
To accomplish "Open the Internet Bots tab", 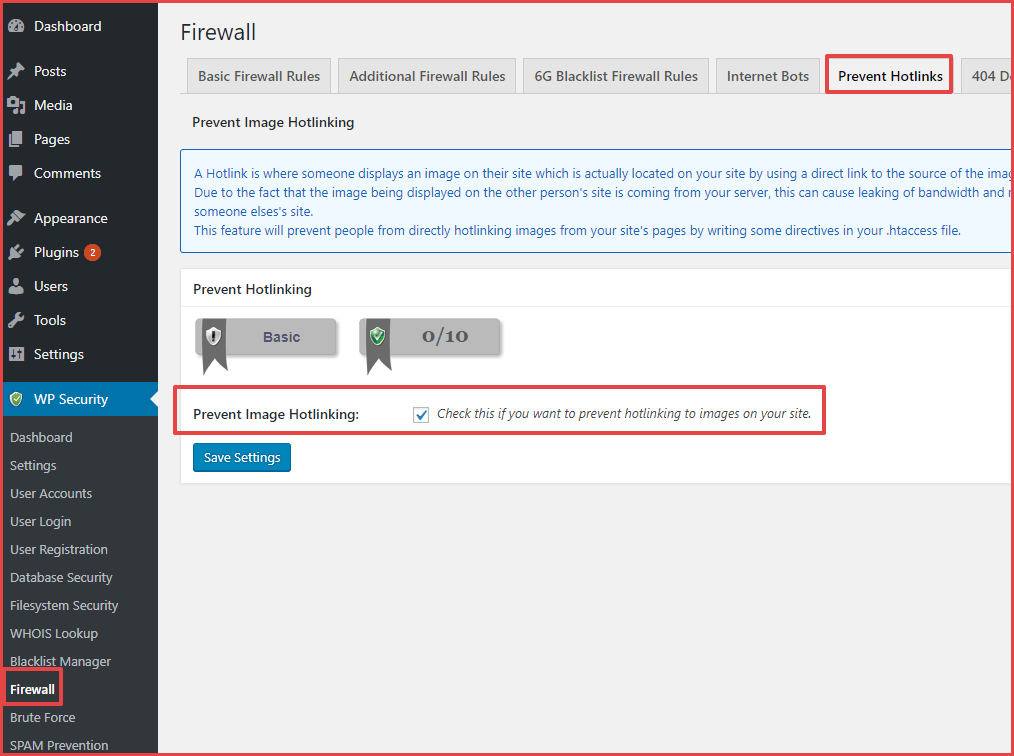I will click(x=767, y=75).
